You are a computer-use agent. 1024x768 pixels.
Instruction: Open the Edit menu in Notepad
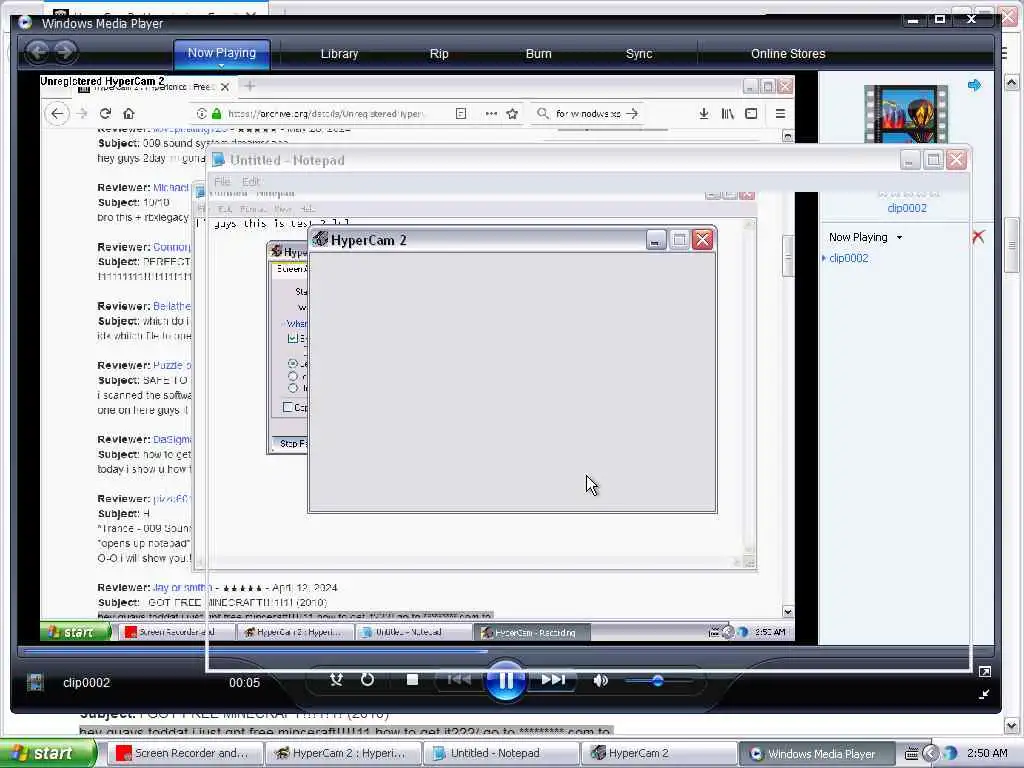[251, 182]
